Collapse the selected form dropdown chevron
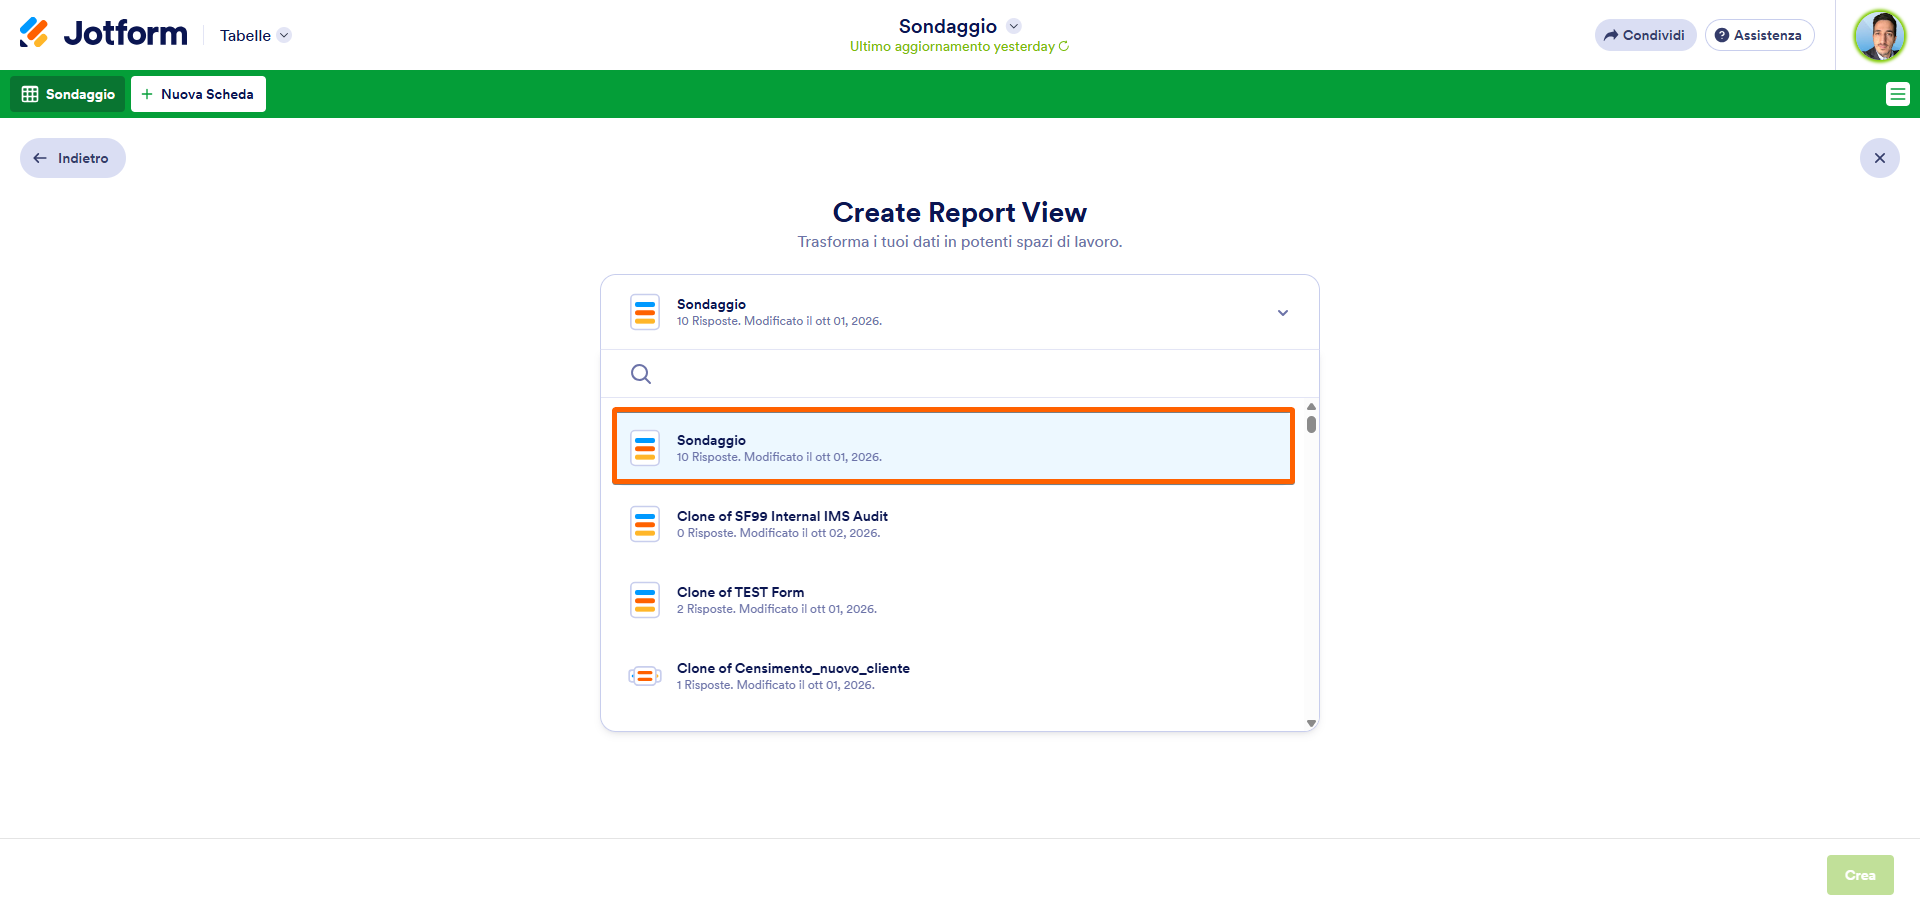The height and width of the screenshot is (911, 1920). (1283, 313)
